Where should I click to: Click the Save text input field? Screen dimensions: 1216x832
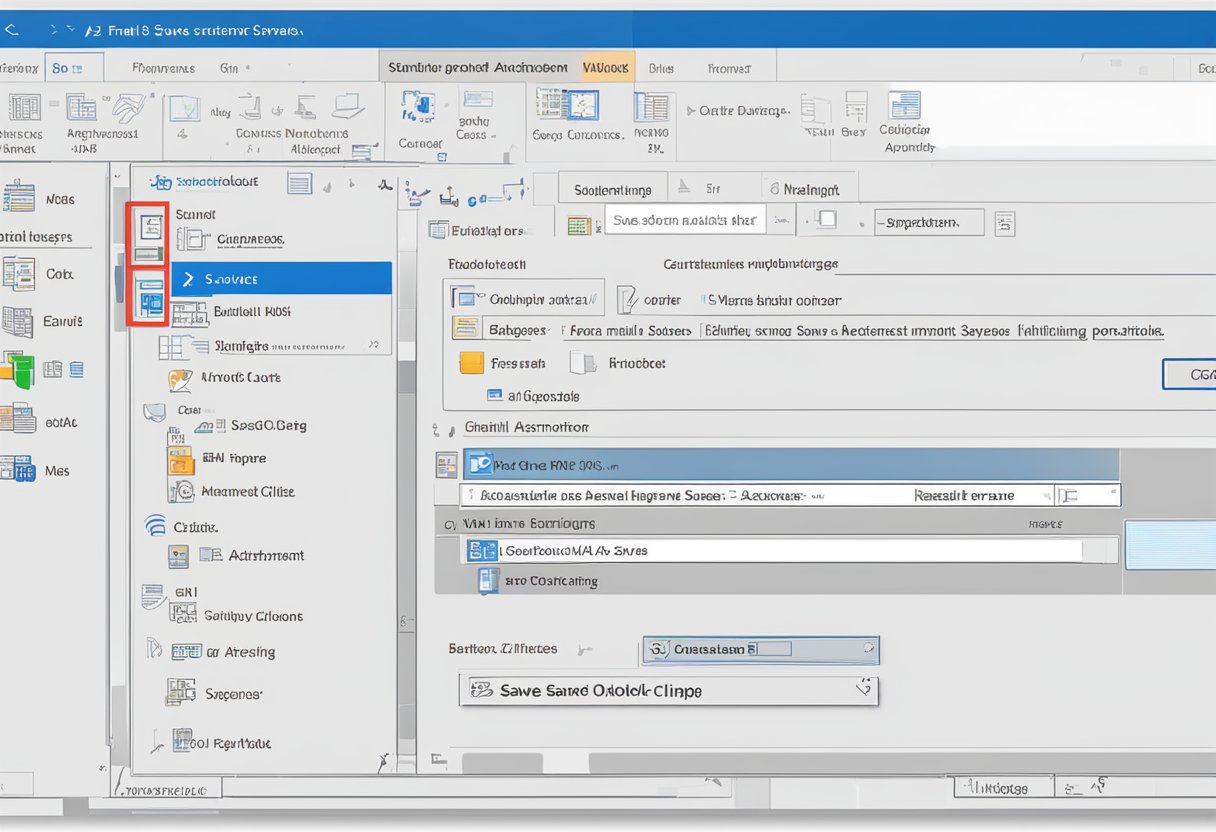click(x=684, y=221)
